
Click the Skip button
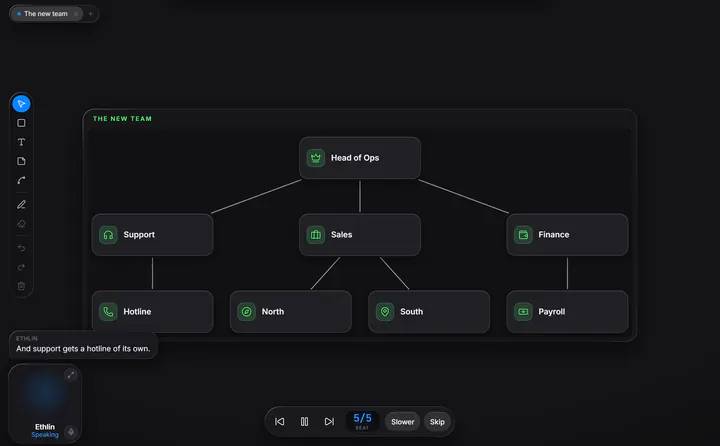pos(437,422)
